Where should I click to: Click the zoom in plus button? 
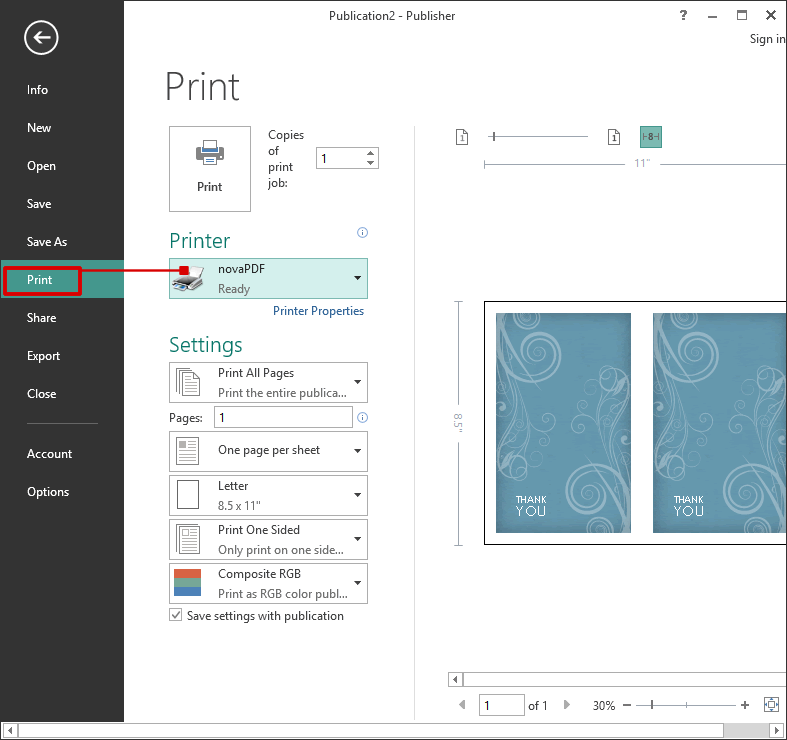[745, 705]
